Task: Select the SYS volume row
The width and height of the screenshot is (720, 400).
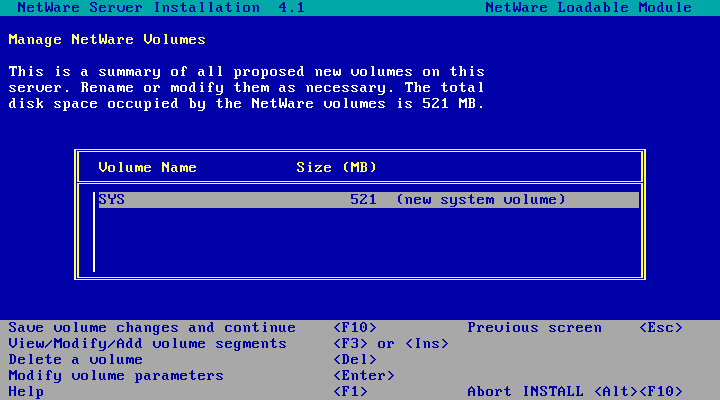Action: pyautogui.click(x=368, y=200)
